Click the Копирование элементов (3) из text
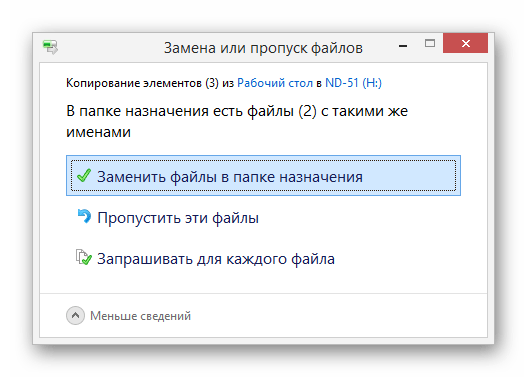Image resolution: width=527 pixels, height=377 pixels. (150, 83)
